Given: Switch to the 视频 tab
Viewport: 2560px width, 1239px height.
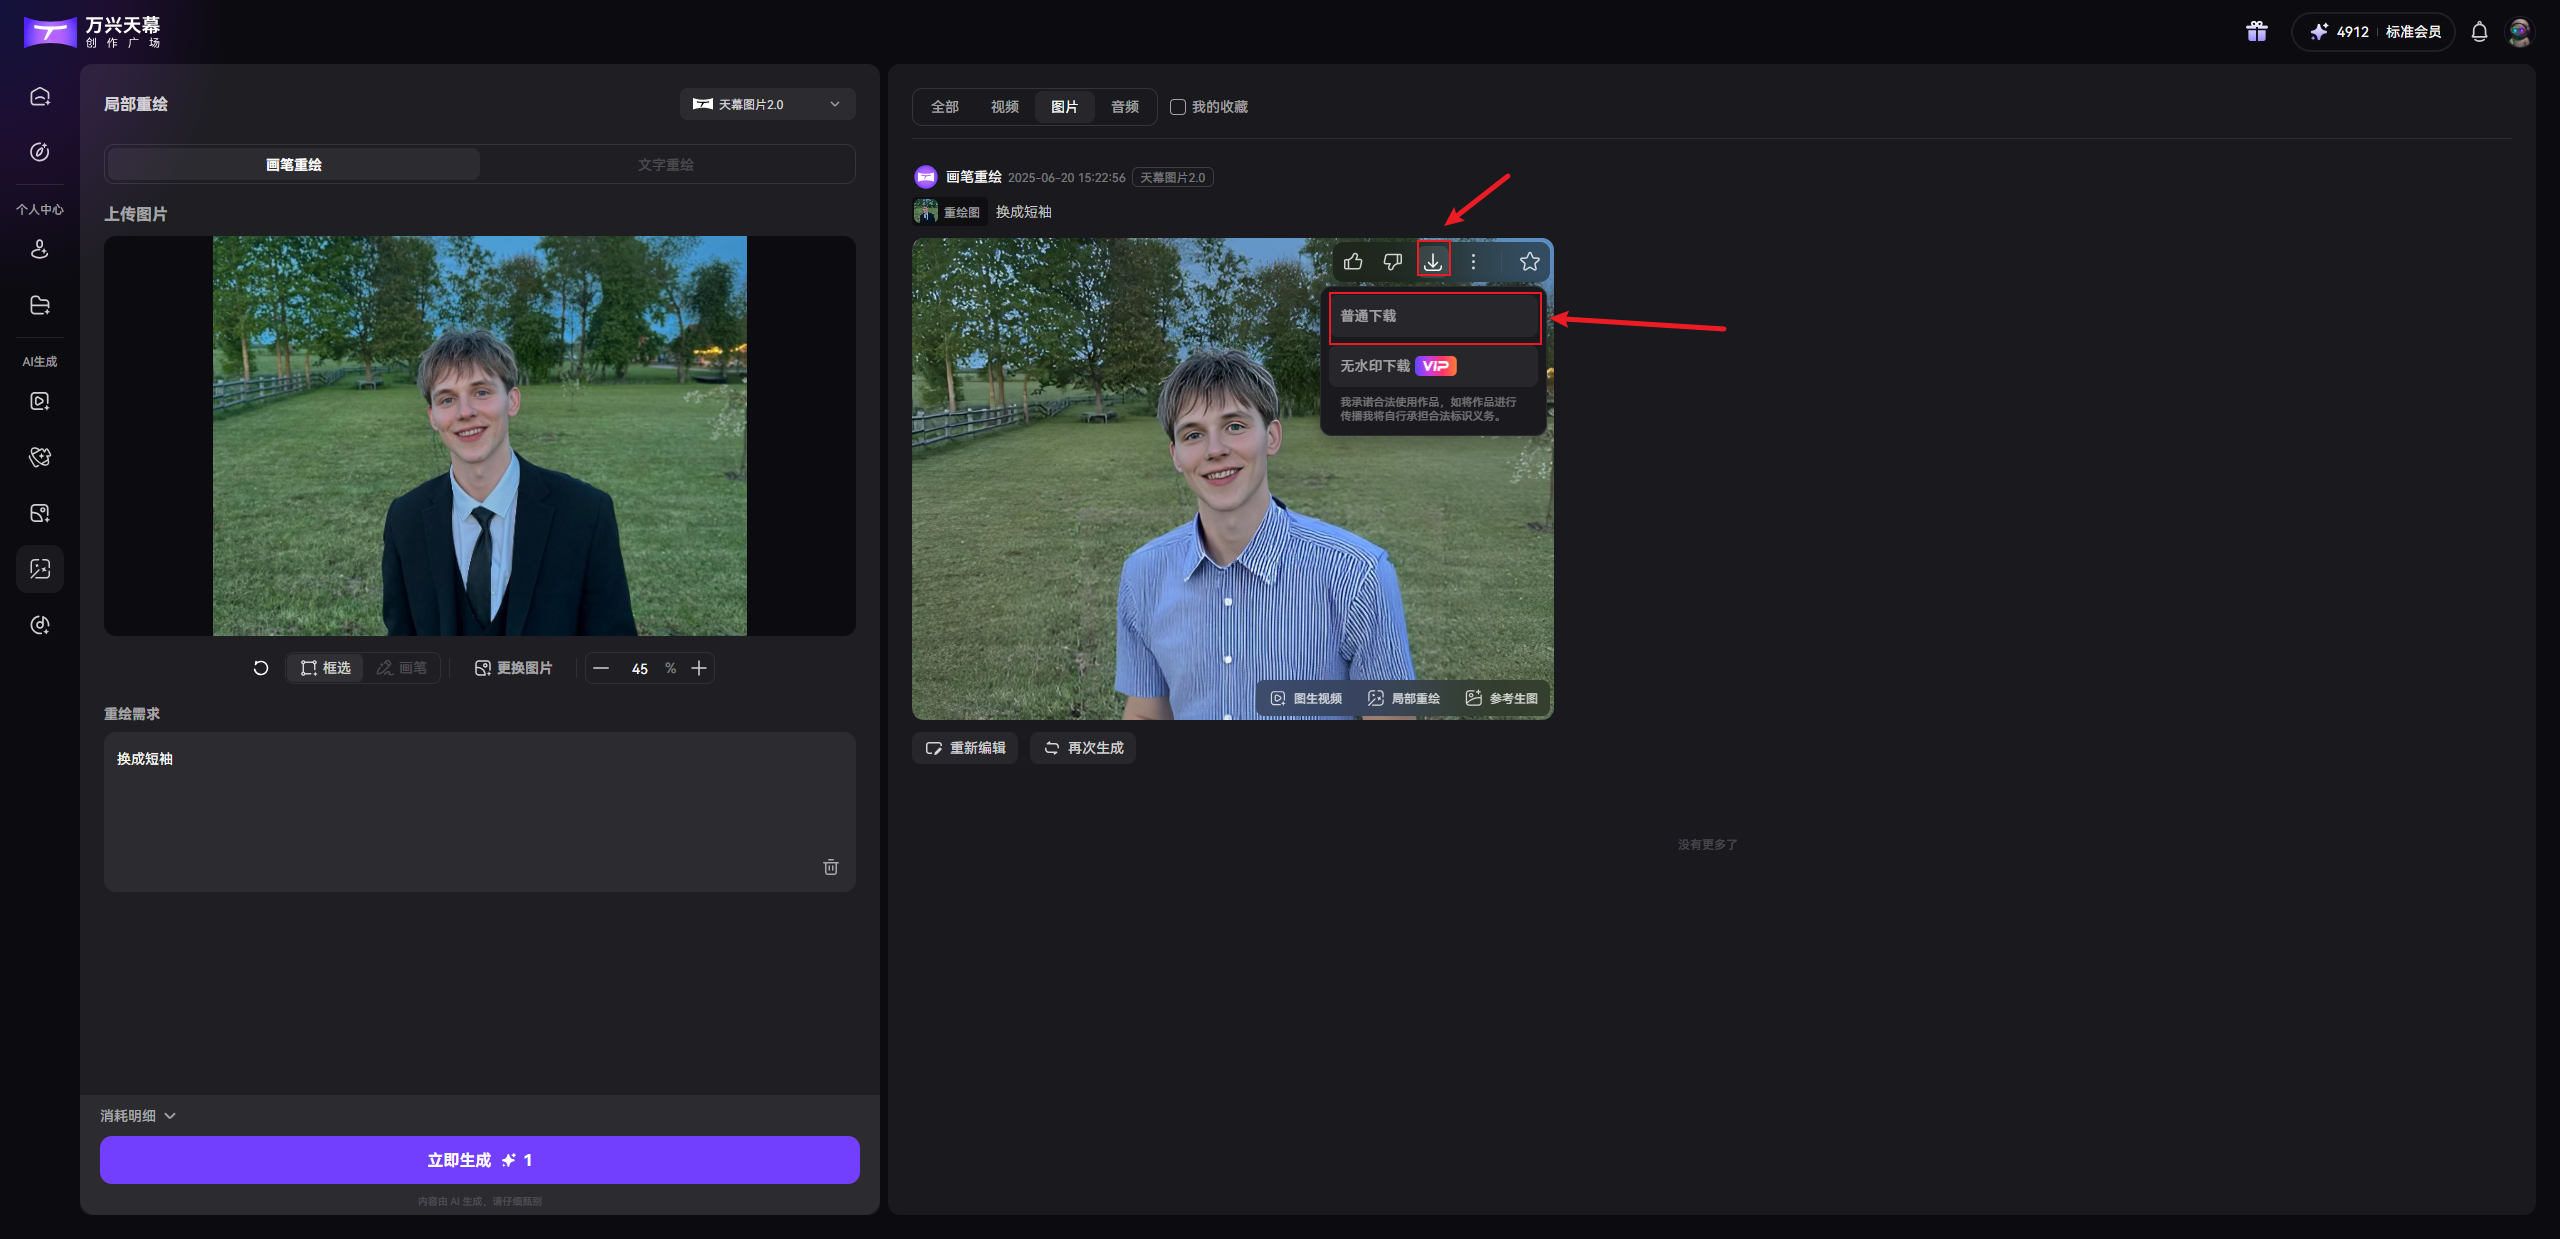Looking at the screenshot, I should (x=1004, y=107).
